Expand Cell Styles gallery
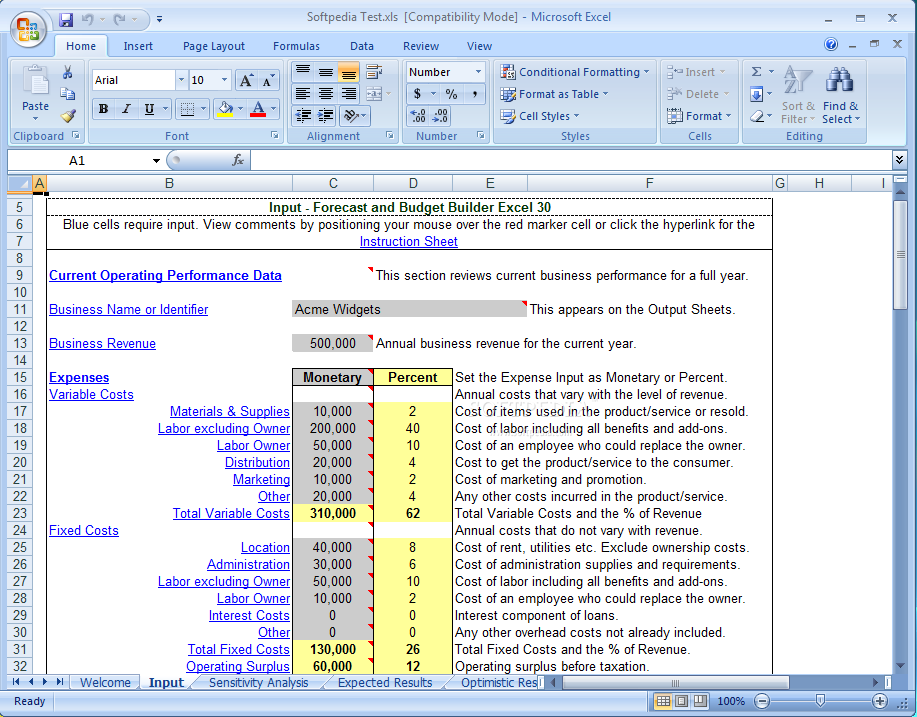 coord(540,116)
